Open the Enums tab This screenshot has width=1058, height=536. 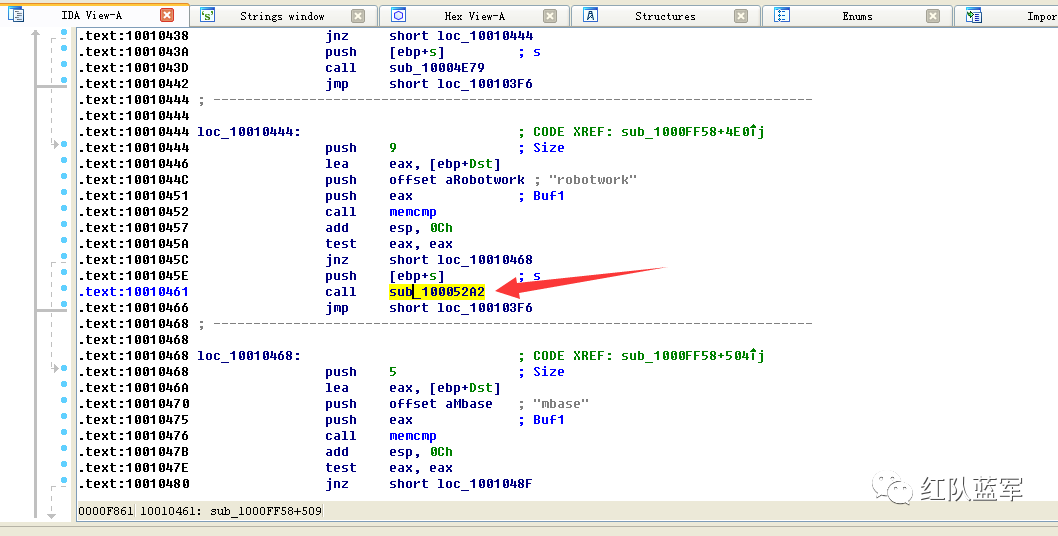(857, 16)
